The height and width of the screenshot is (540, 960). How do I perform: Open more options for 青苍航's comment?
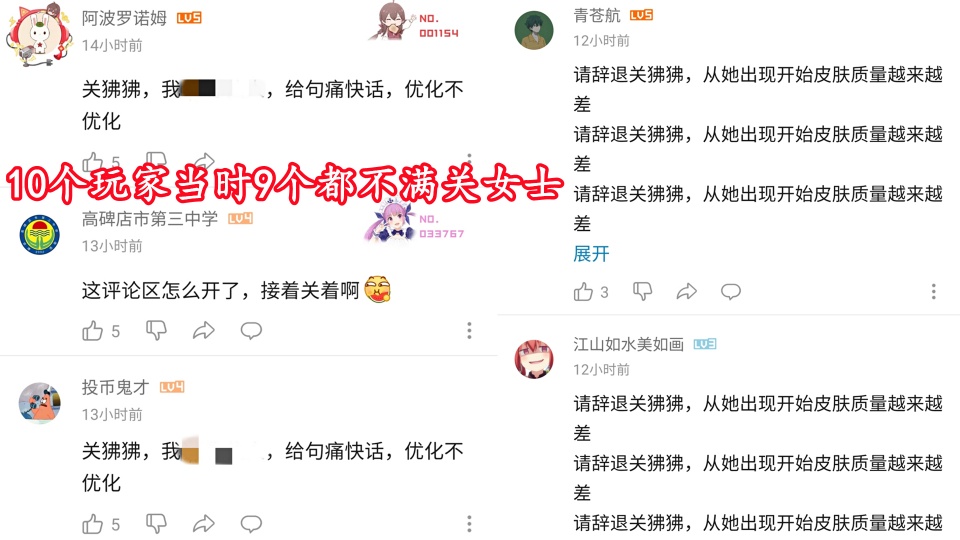[x=934, y=291]
